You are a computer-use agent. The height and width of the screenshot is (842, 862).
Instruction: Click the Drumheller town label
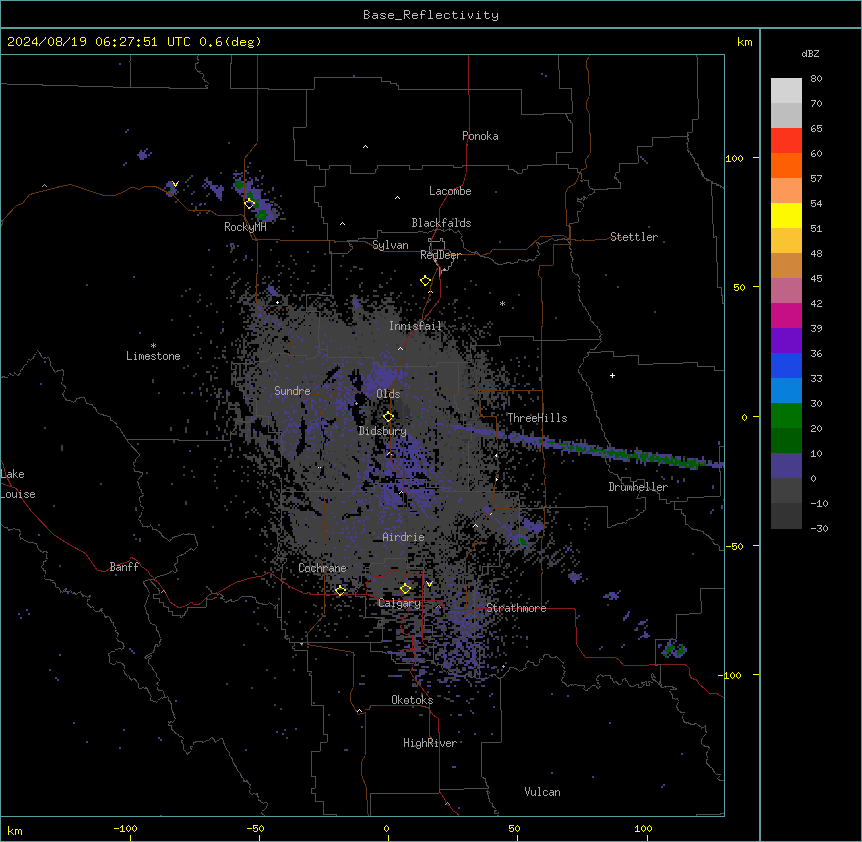(x=638, y=487)
